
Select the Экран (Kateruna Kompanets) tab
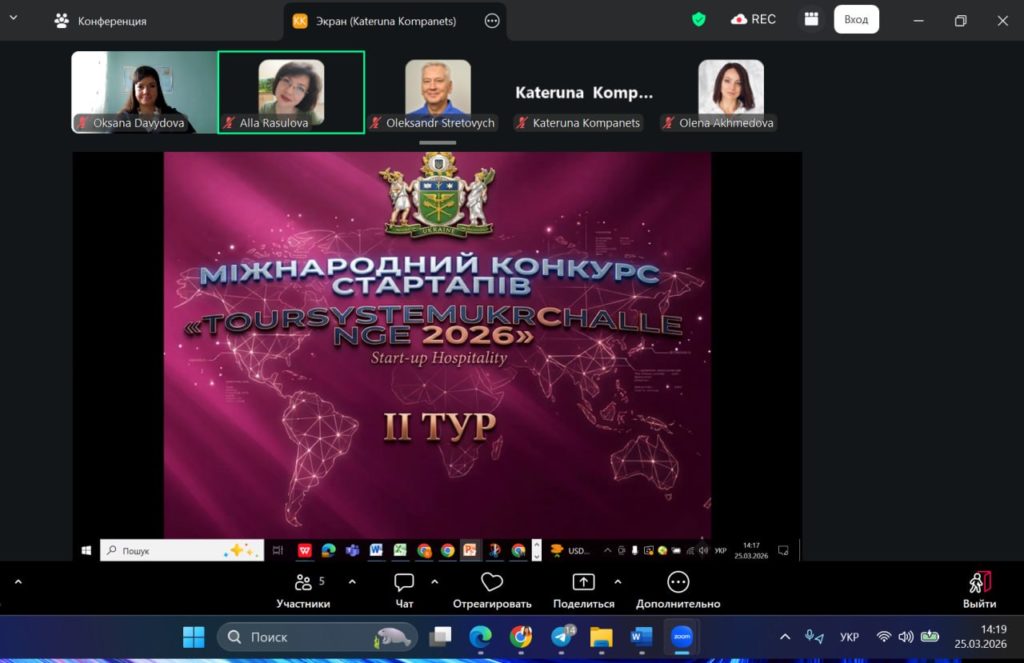[385, 21]
